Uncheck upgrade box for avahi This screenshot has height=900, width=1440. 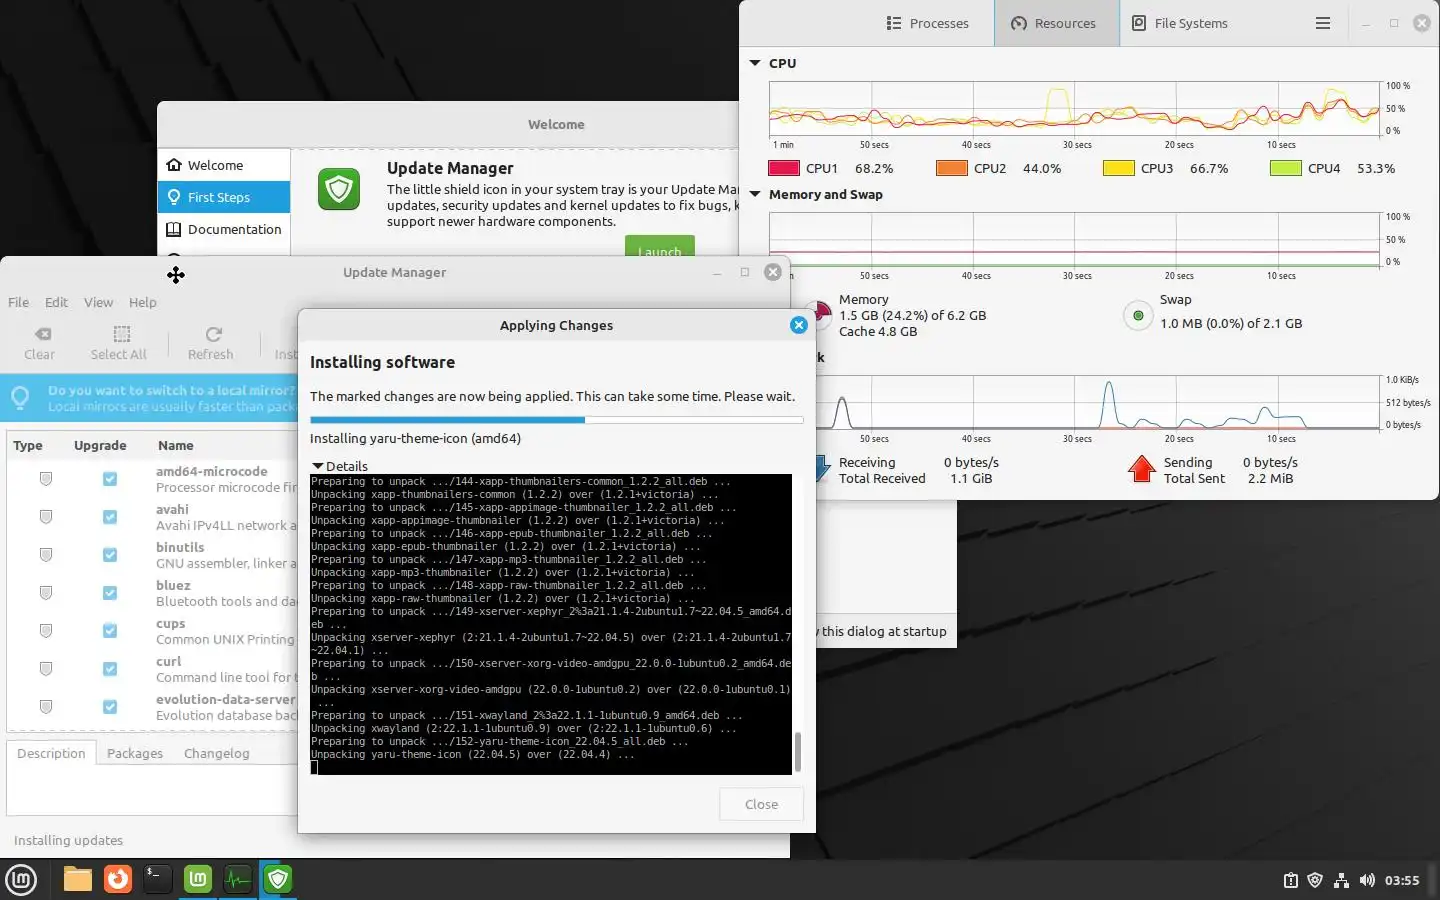click(x=110, y=517)
